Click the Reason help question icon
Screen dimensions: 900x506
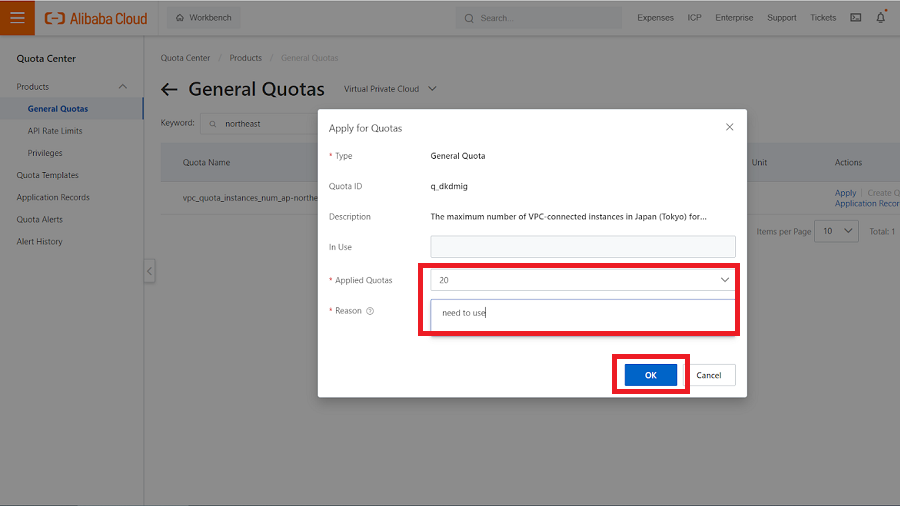(370, 311)
